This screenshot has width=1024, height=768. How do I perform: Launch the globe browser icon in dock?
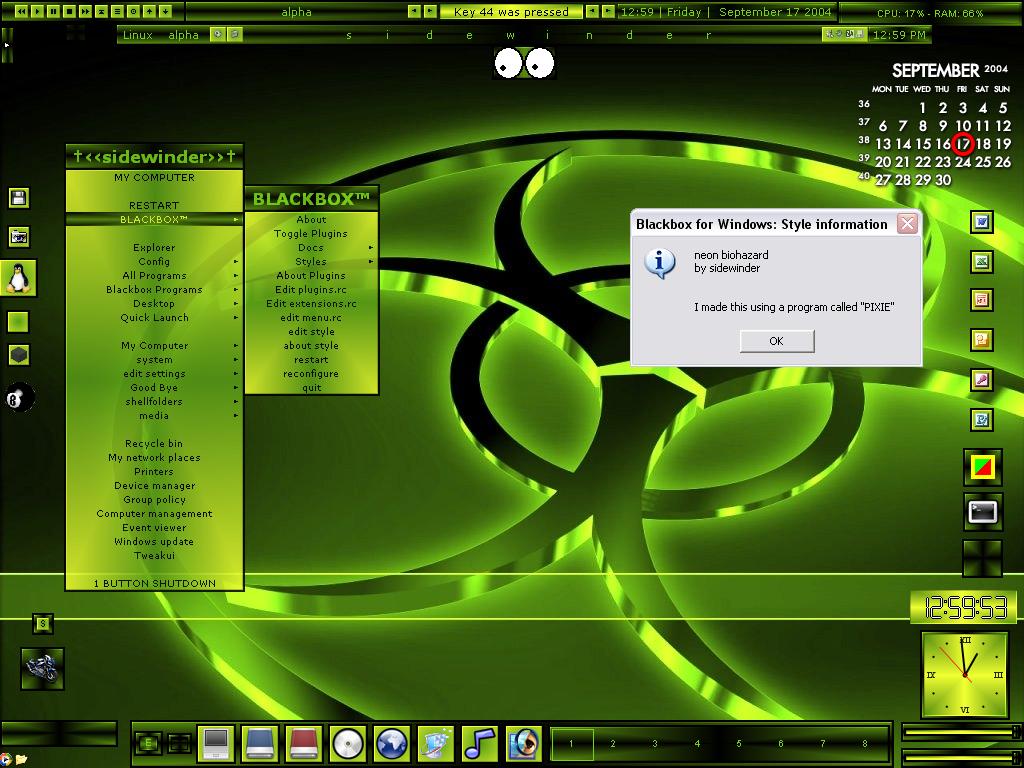point(392,743)
